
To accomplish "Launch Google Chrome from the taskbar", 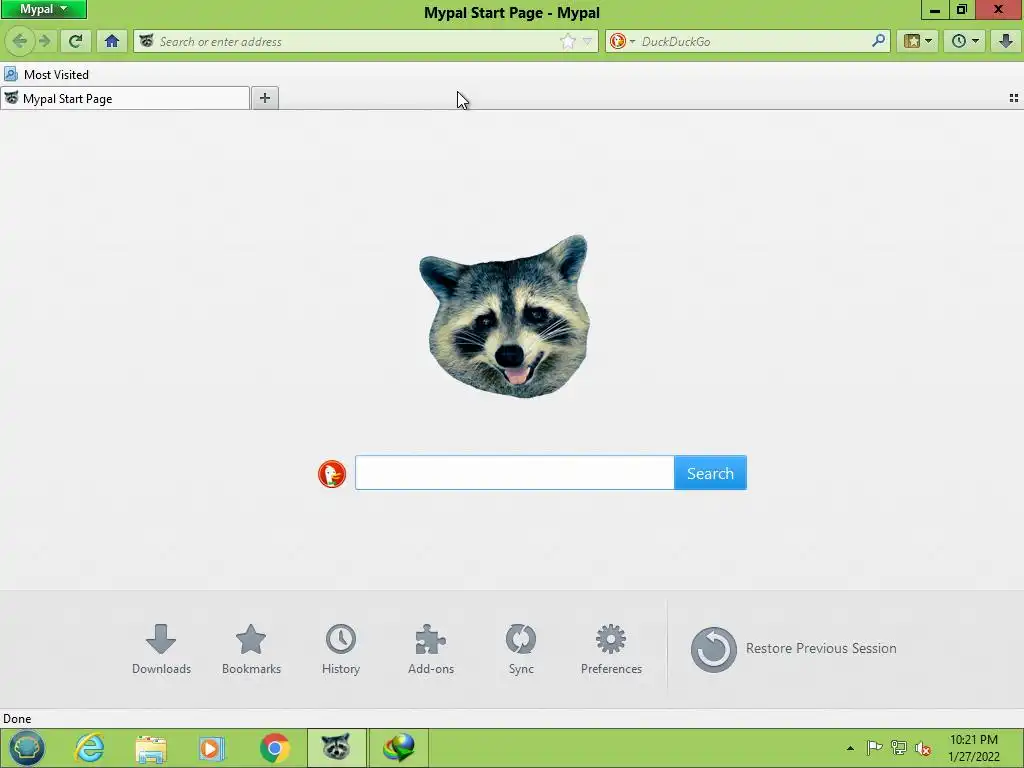I will pos(274,748).
